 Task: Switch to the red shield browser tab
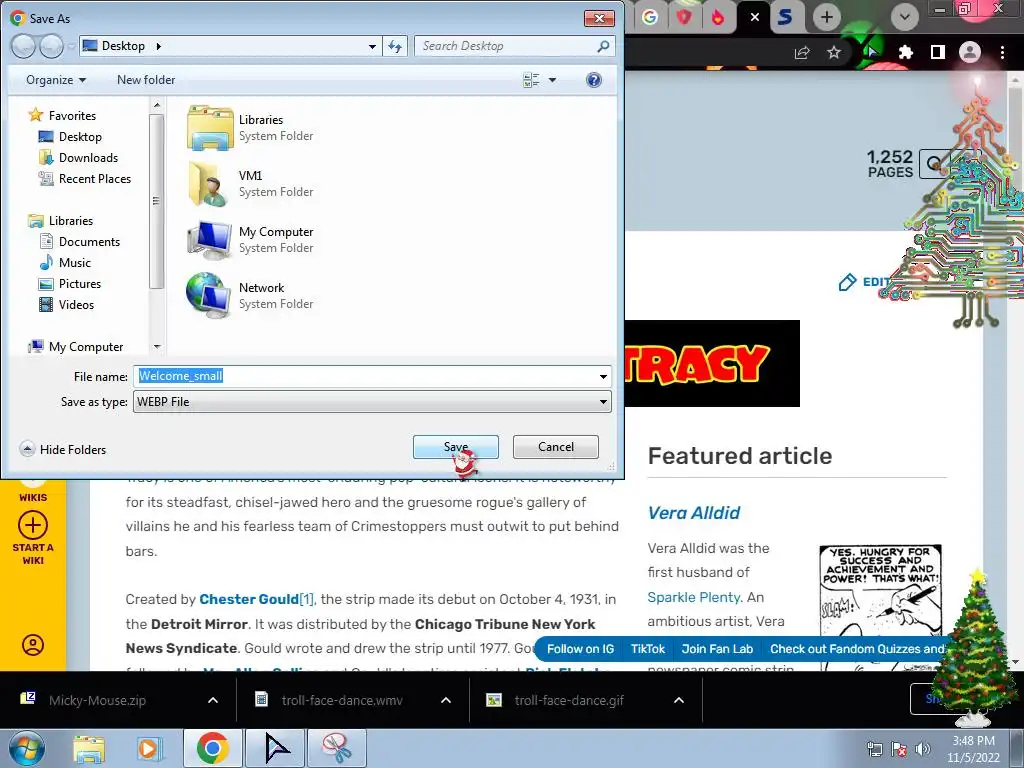tap(684, 17)
